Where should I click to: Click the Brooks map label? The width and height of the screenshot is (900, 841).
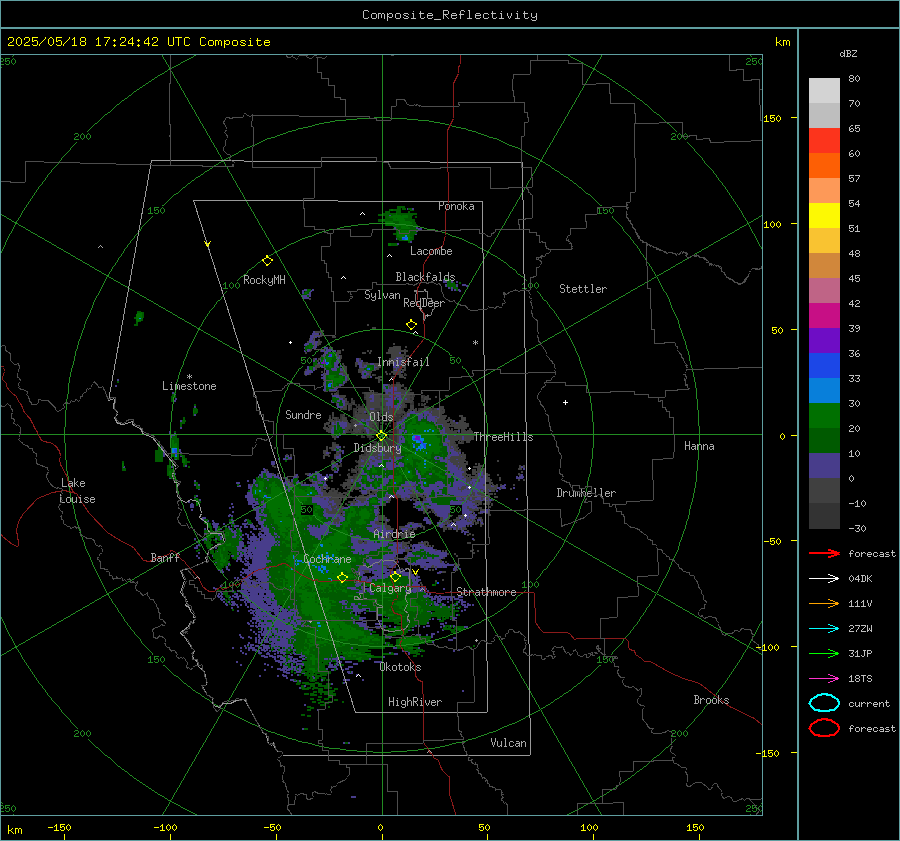pyautogui.click(x=711, y=700)
